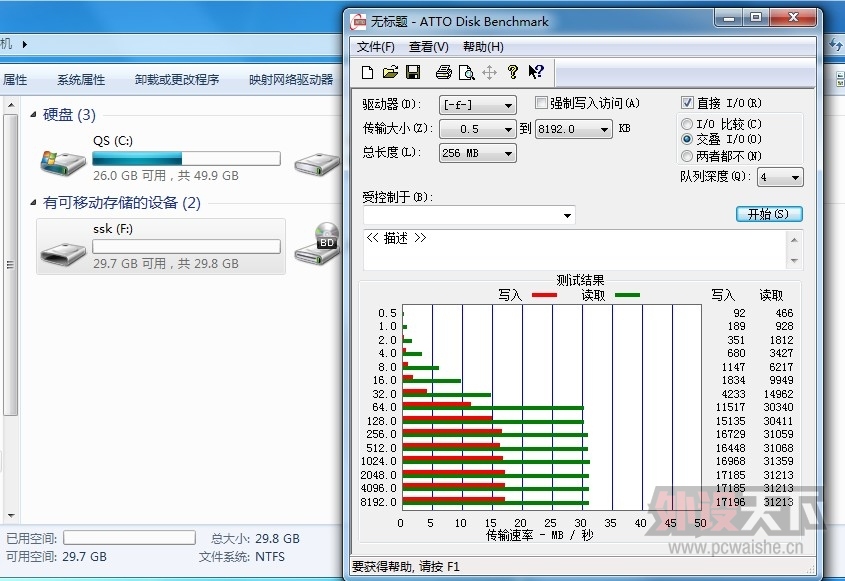
Task: Click the context help arrow-question icon
Action: (x=536, y=72)
